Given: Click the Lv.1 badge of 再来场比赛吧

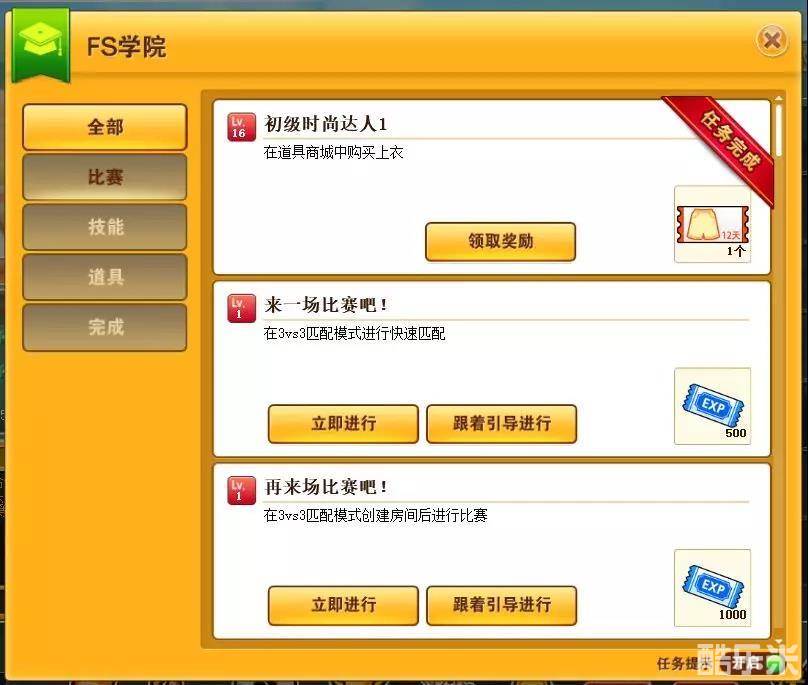Looking at the screenshot, I should tap(241, 490).
